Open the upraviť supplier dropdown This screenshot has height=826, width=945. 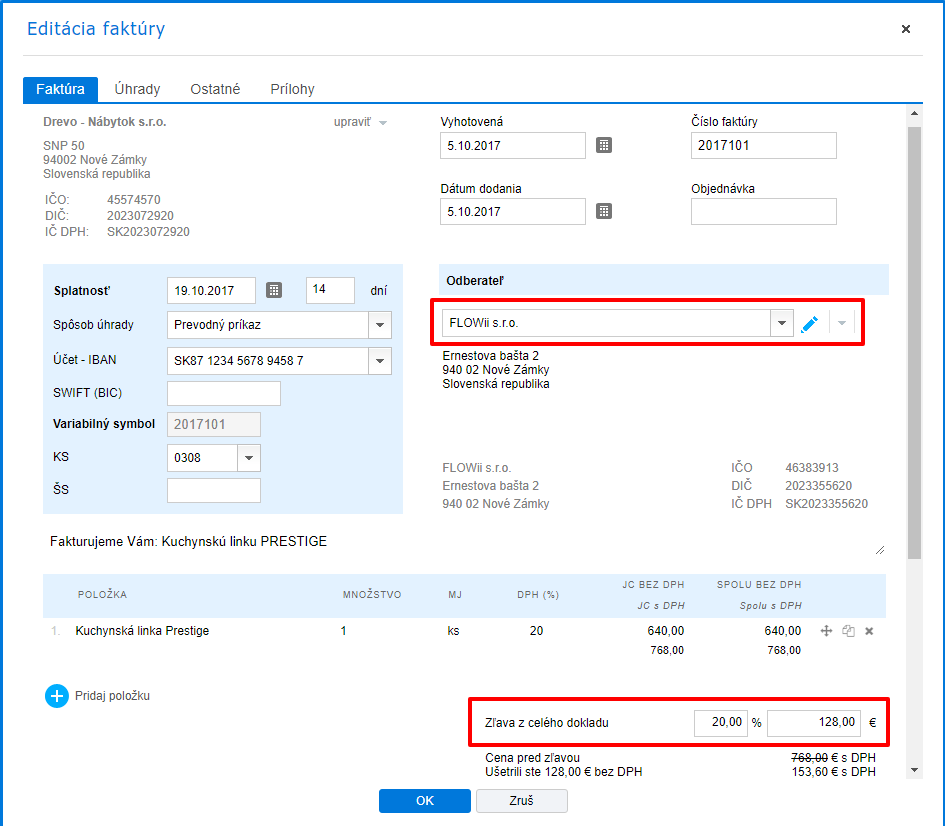point(360,122)
